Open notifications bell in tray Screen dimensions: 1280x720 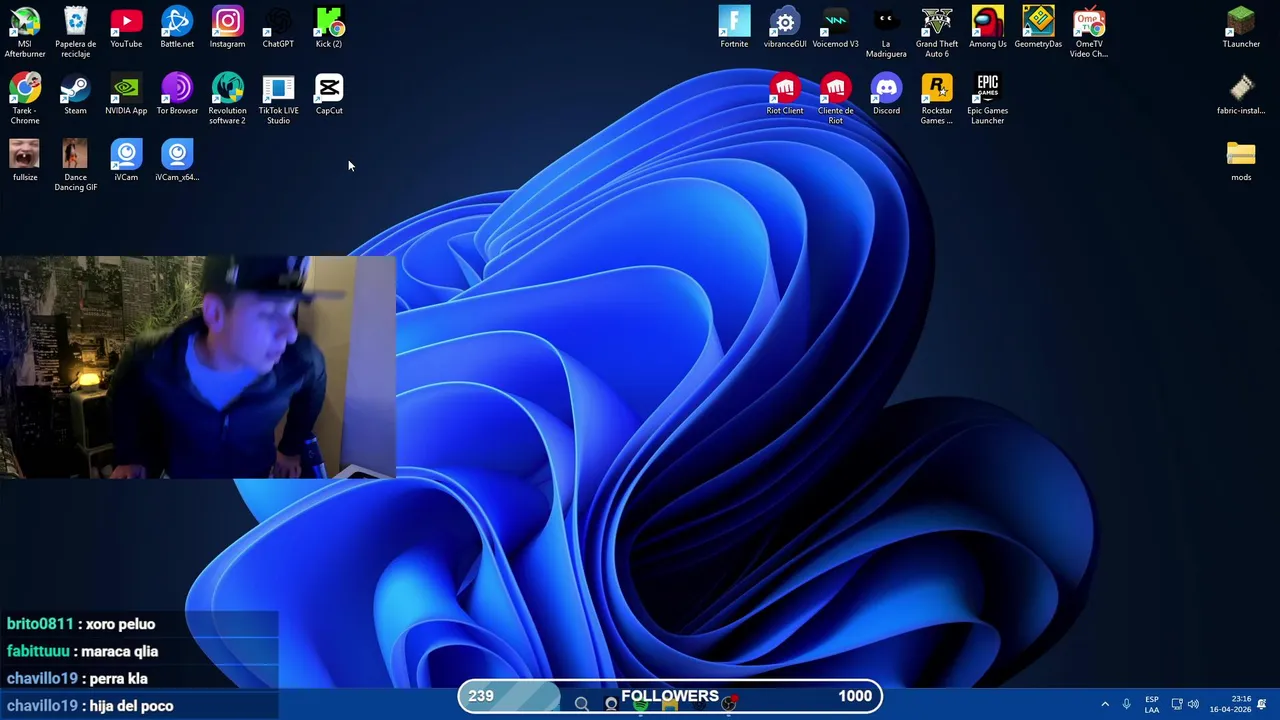[1262, 704]
